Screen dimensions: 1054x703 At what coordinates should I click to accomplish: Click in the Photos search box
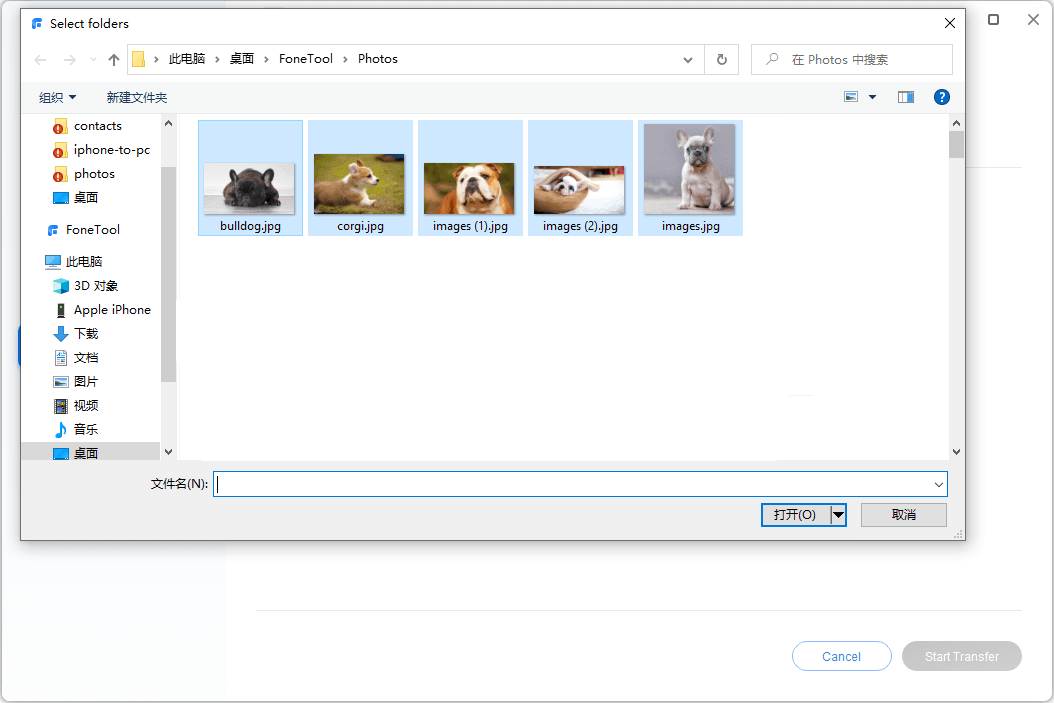tap(860, 60)
